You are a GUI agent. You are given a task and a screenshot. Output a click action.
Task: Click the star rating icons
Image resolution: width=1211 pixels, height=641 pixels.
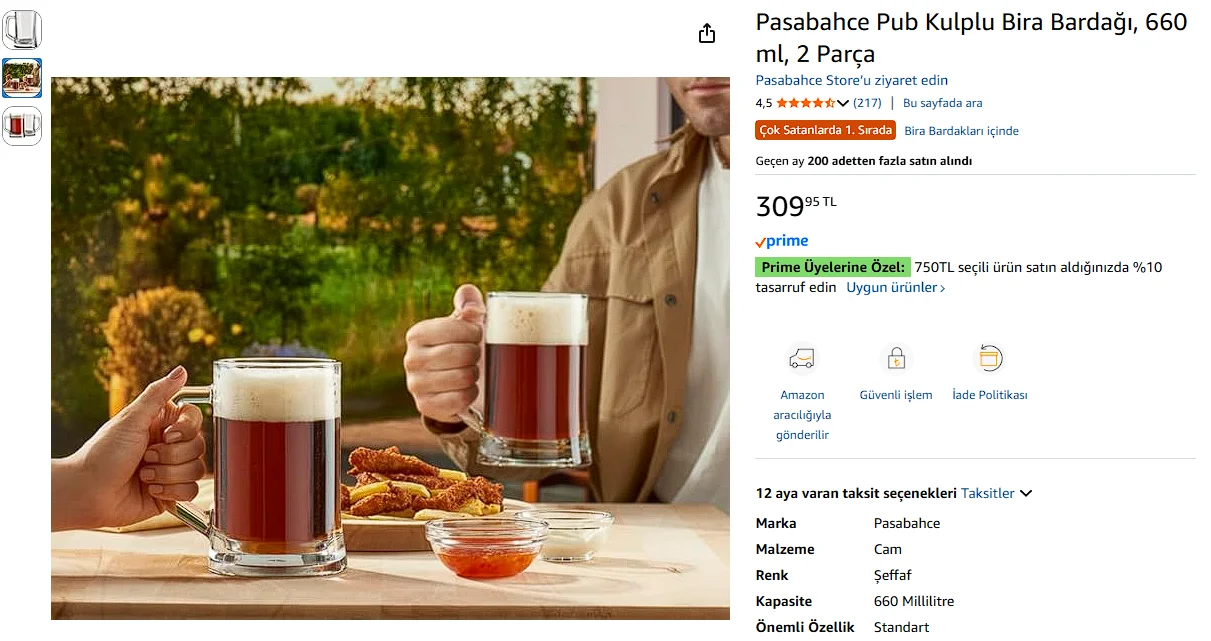(805, 103)
